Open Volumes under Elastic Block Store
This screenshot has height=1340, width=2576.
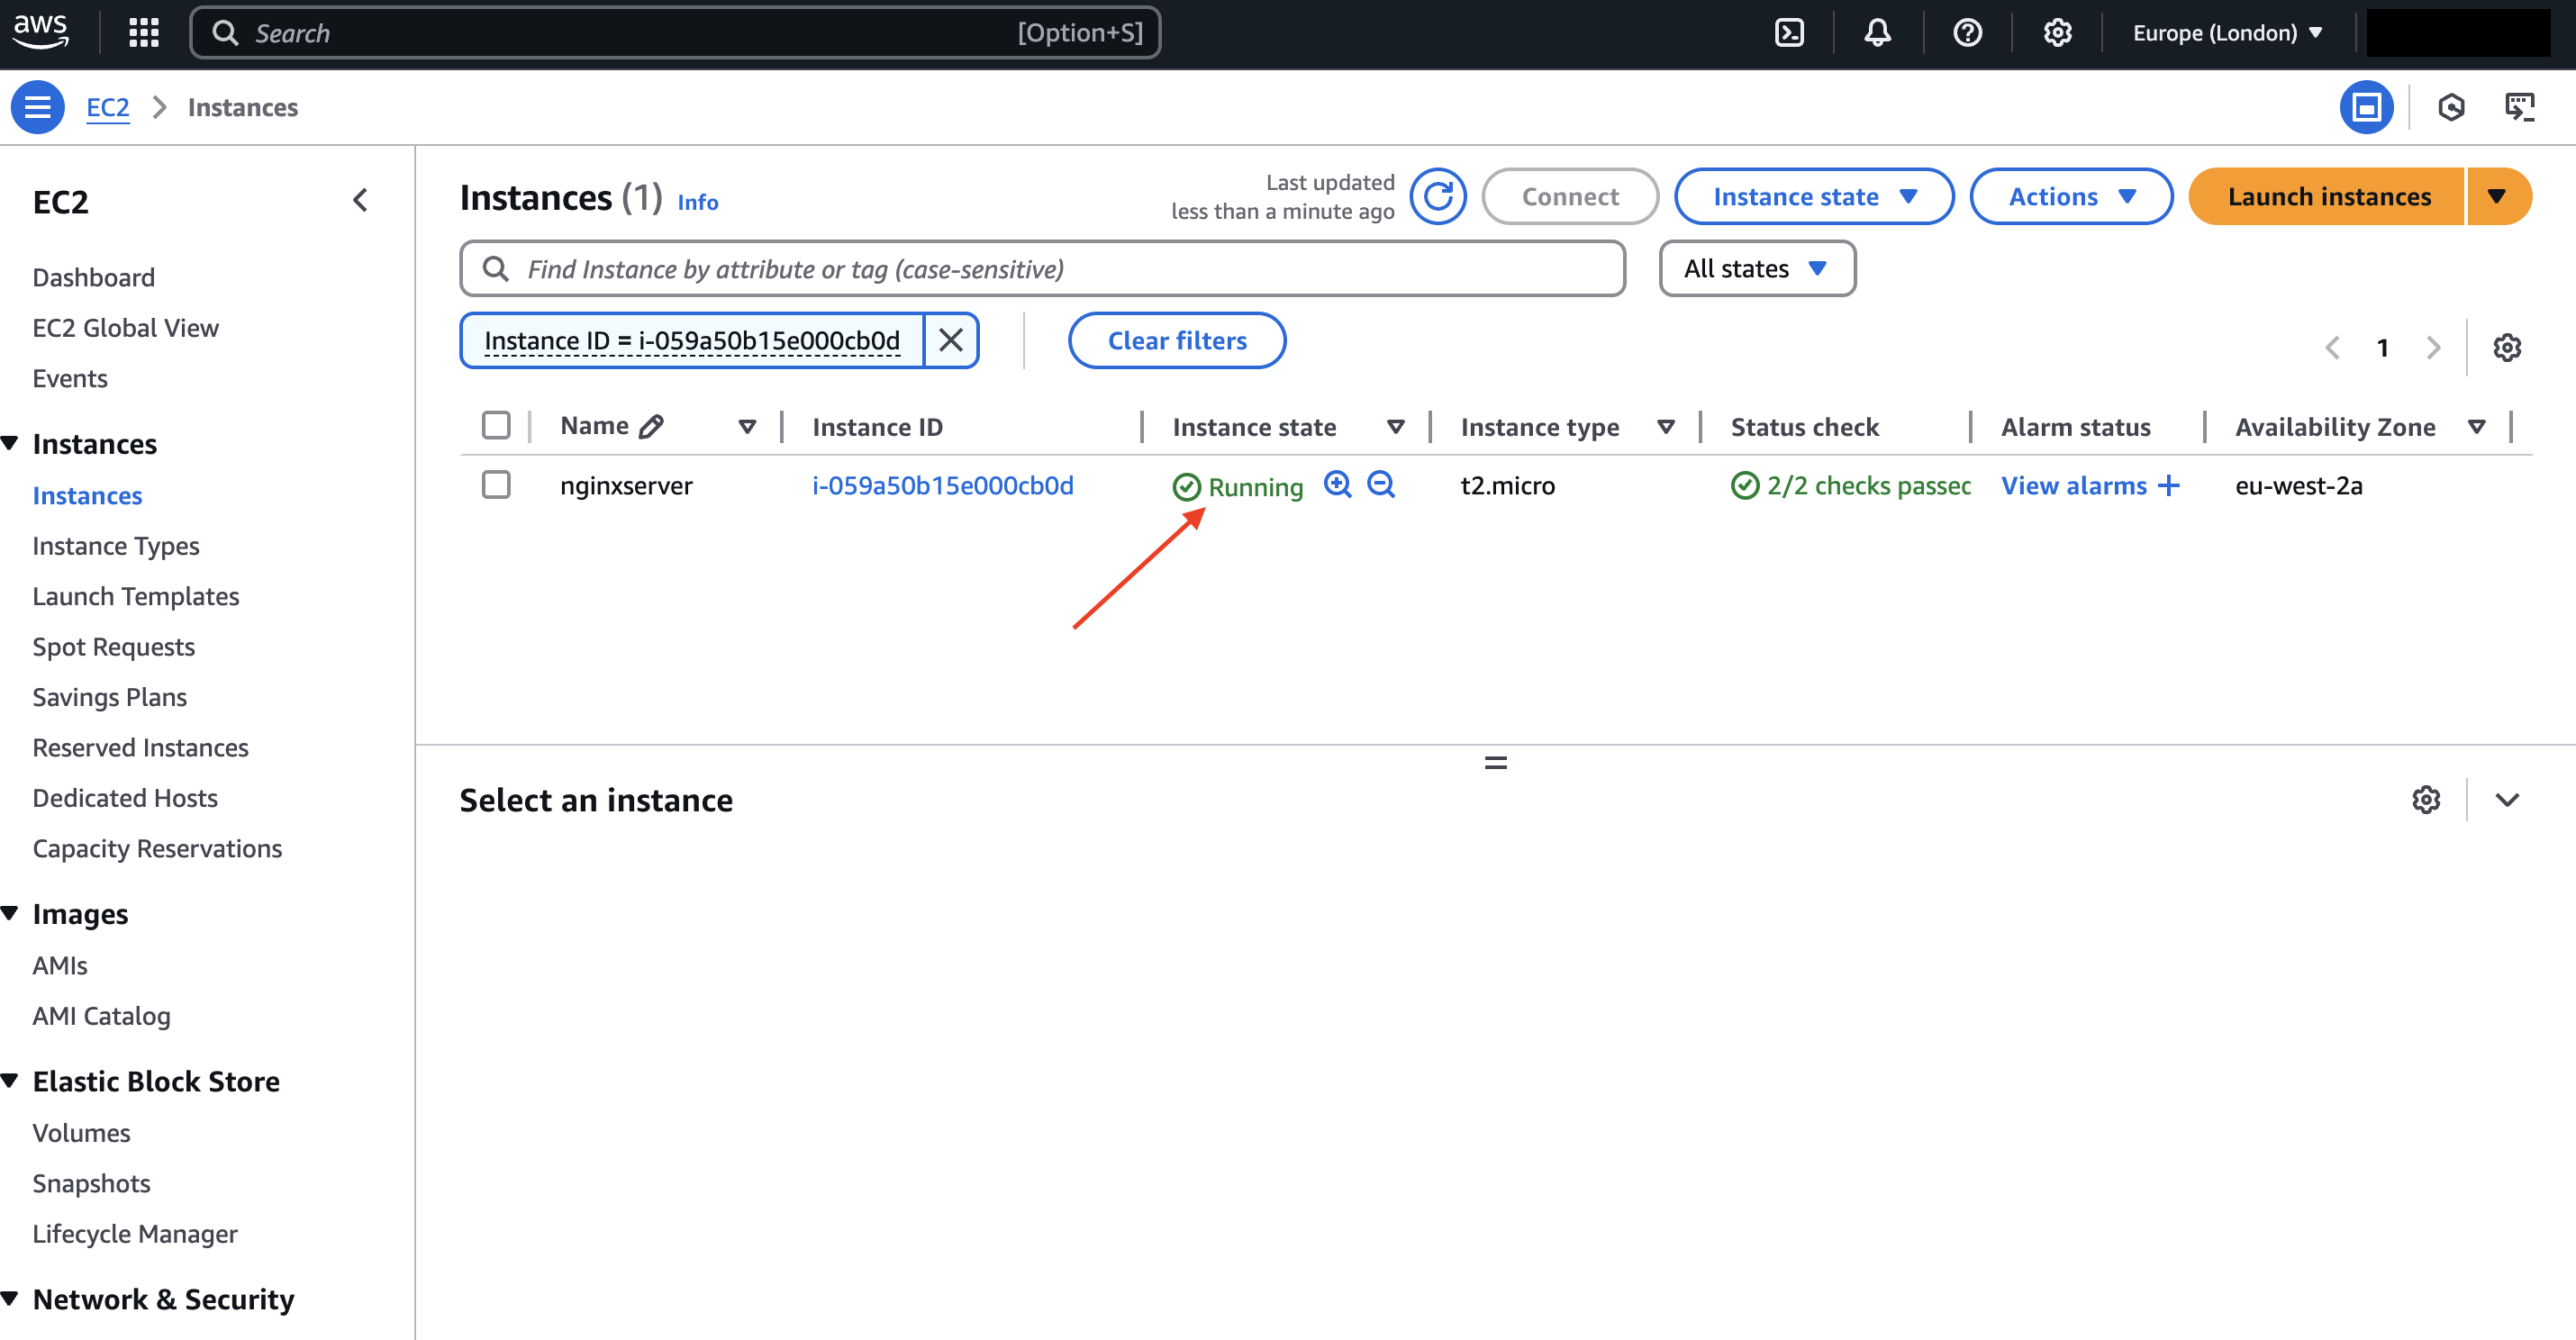click(82, 1132)
